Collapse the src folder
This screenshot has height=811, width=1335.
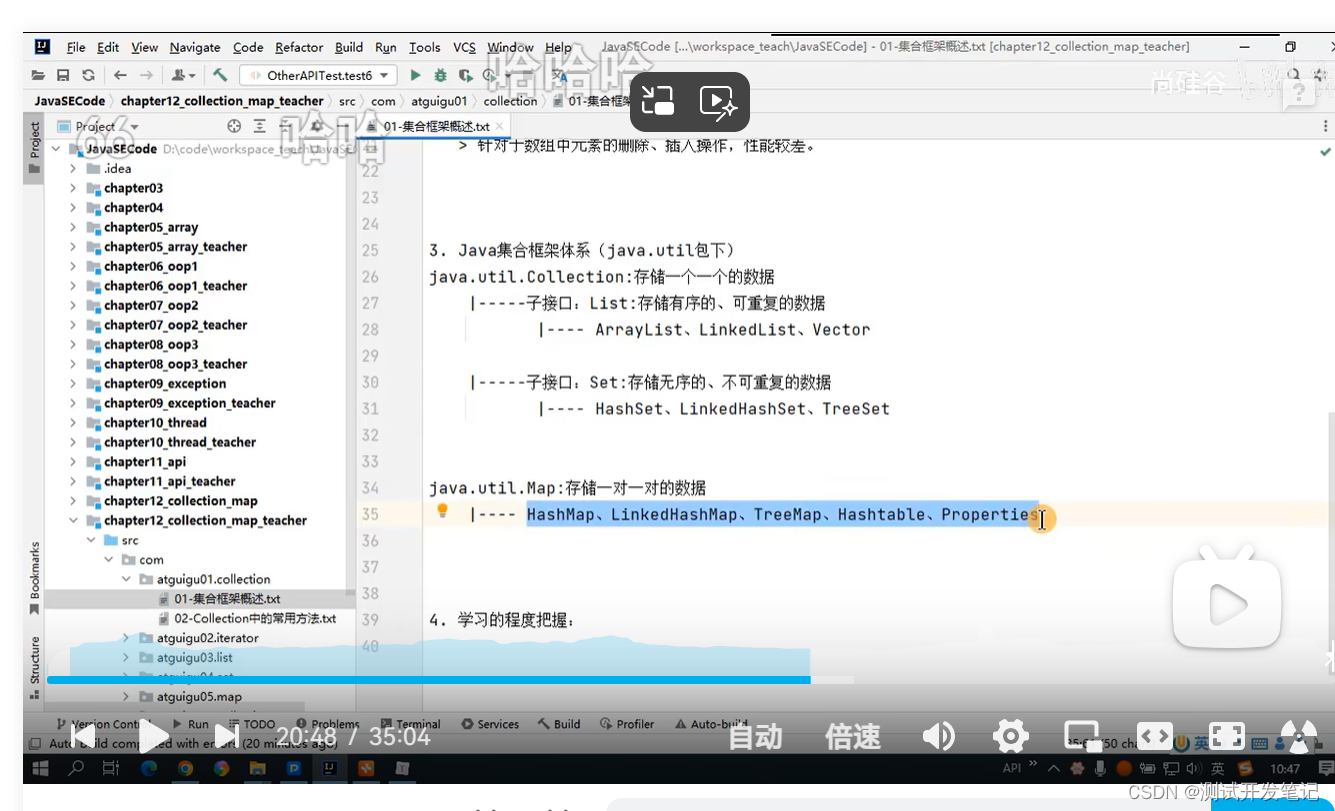(x=91, y=540)
